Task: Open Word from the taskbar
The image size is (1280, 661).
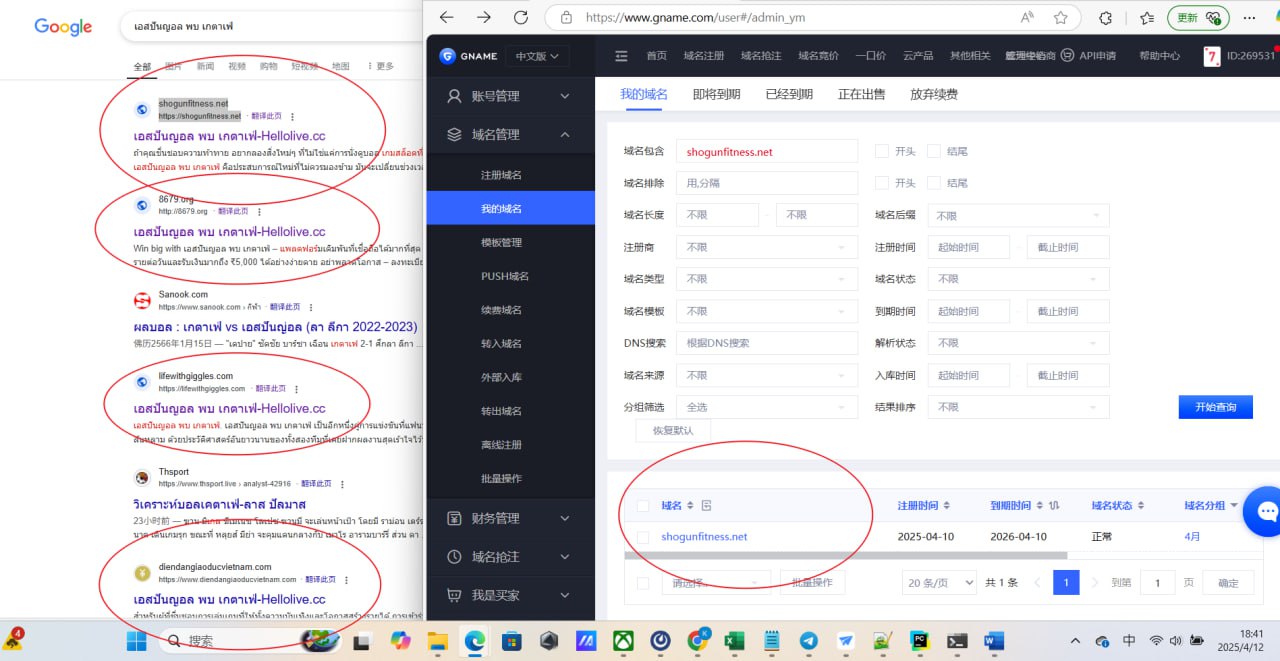Action: pyautogui.click(x=994, y=641)
